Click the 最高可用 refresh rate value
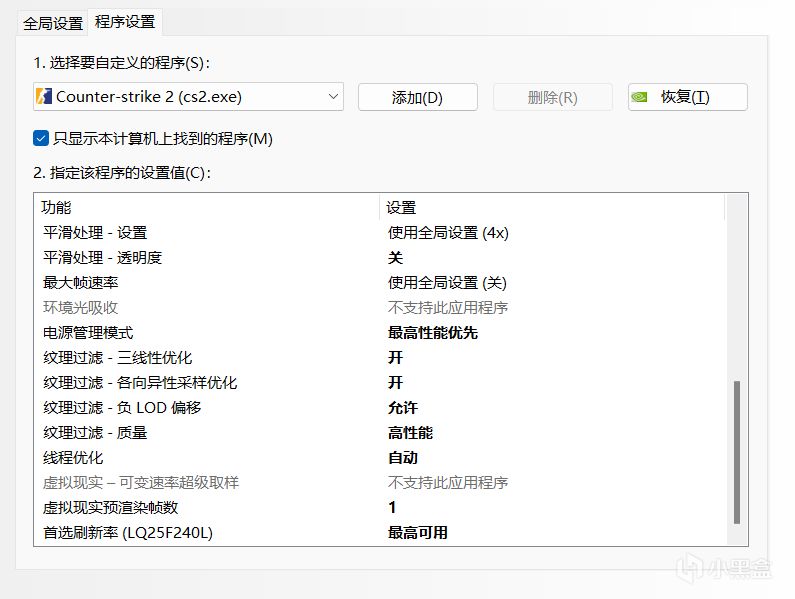Image resolution: width=795 pixels, height=599 pixels. 418,533
